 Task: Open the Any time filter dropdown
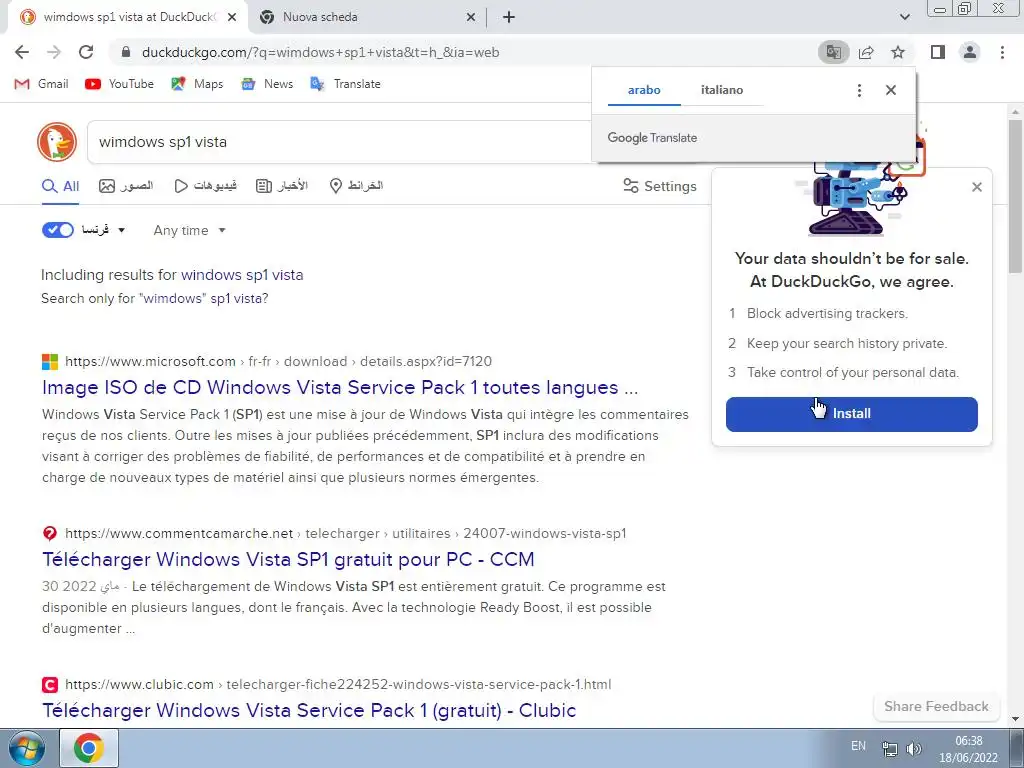pyautogui.click(x=189, y=231)
